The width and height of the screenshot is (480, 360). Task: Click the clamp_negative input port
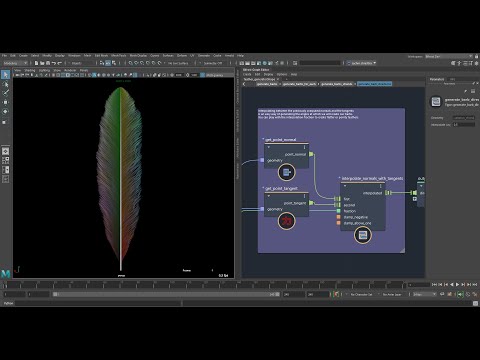[x=339, y=217]
